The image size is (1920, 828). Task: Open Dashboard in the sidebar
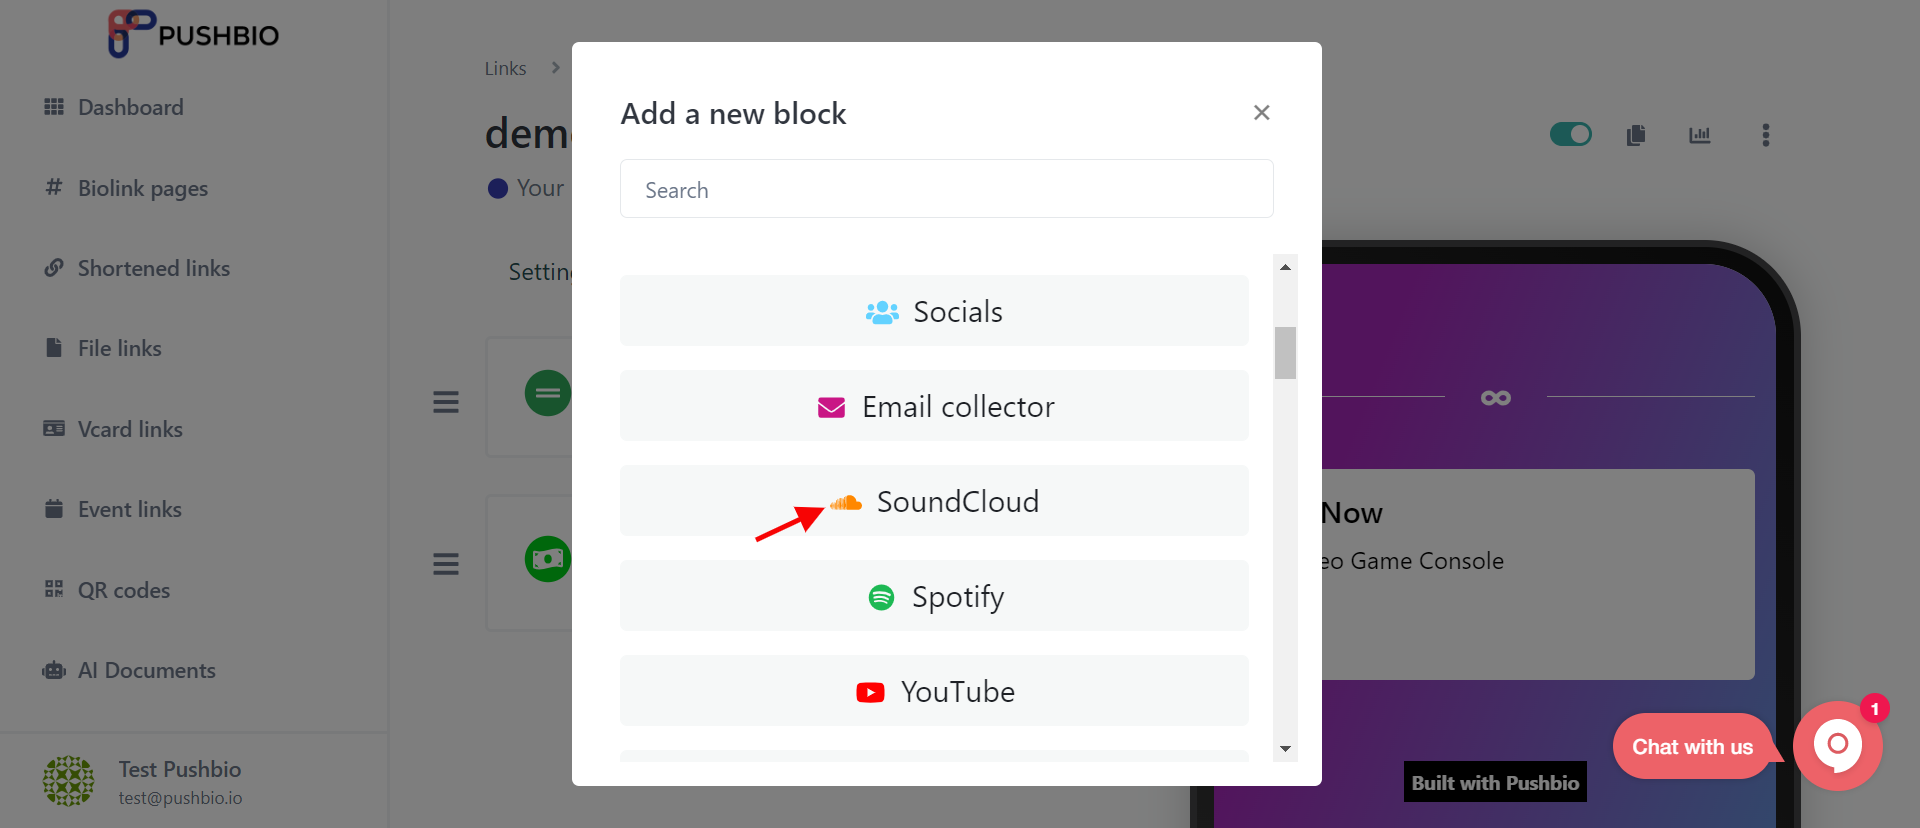(113, 107)
